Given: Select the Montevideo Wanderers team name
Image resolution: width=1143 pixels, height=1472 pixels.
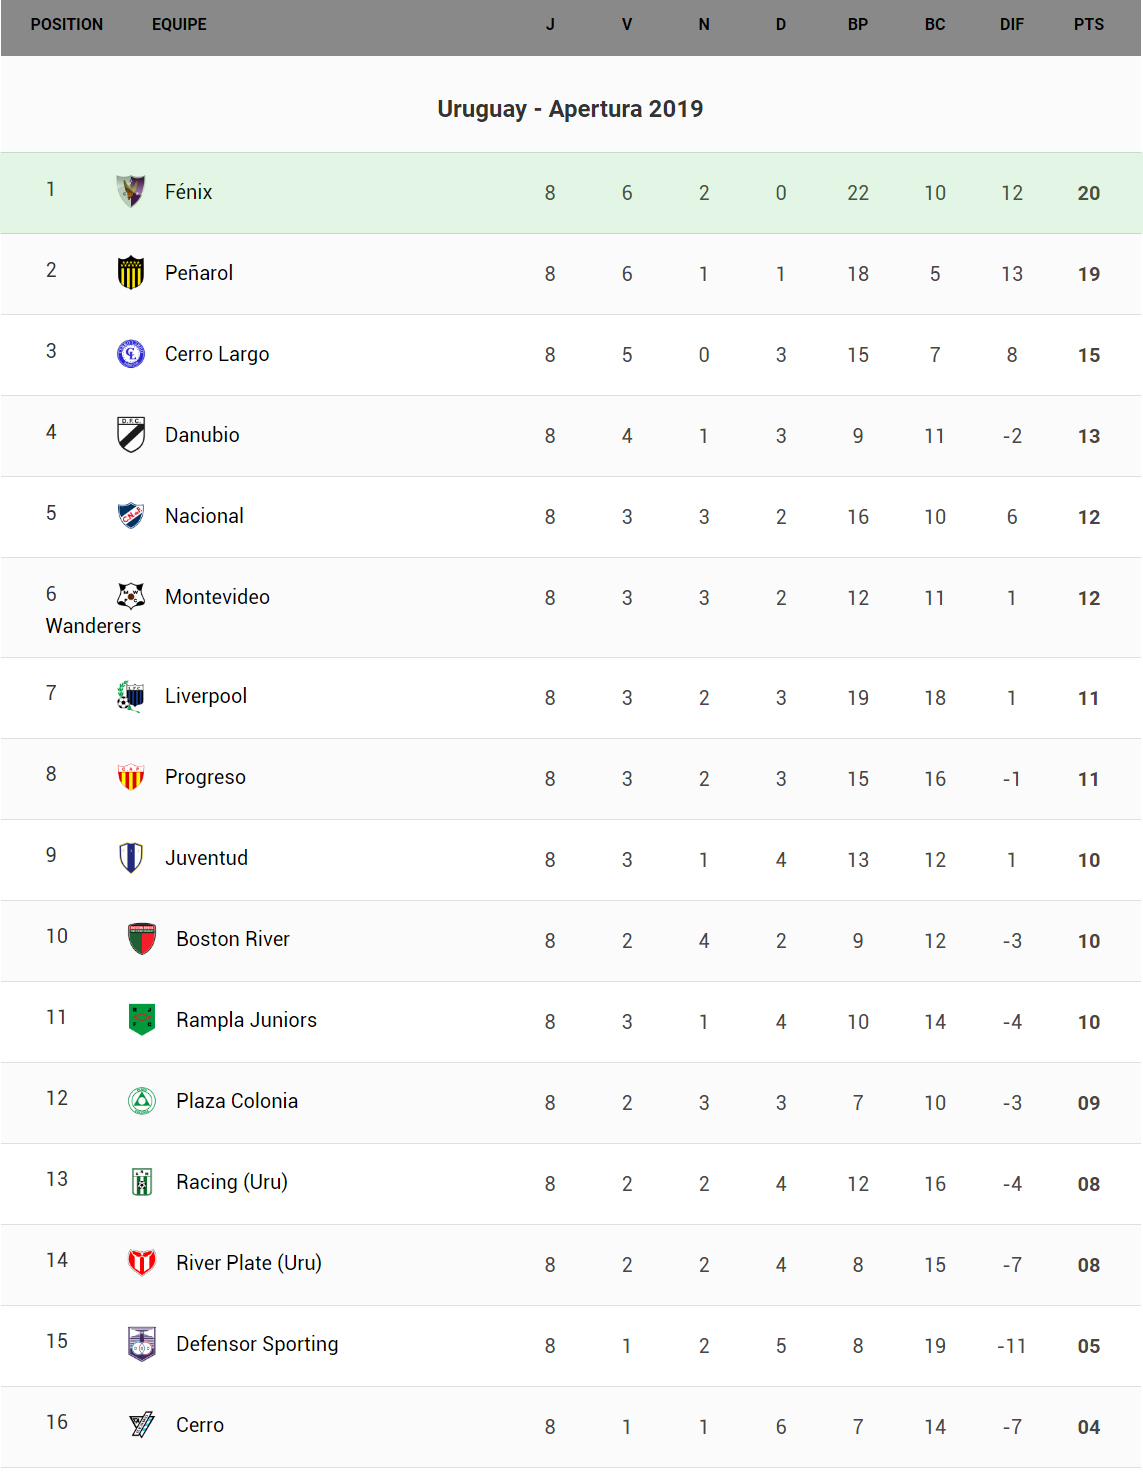Looking at the screenshot, I should coord(217,597).
